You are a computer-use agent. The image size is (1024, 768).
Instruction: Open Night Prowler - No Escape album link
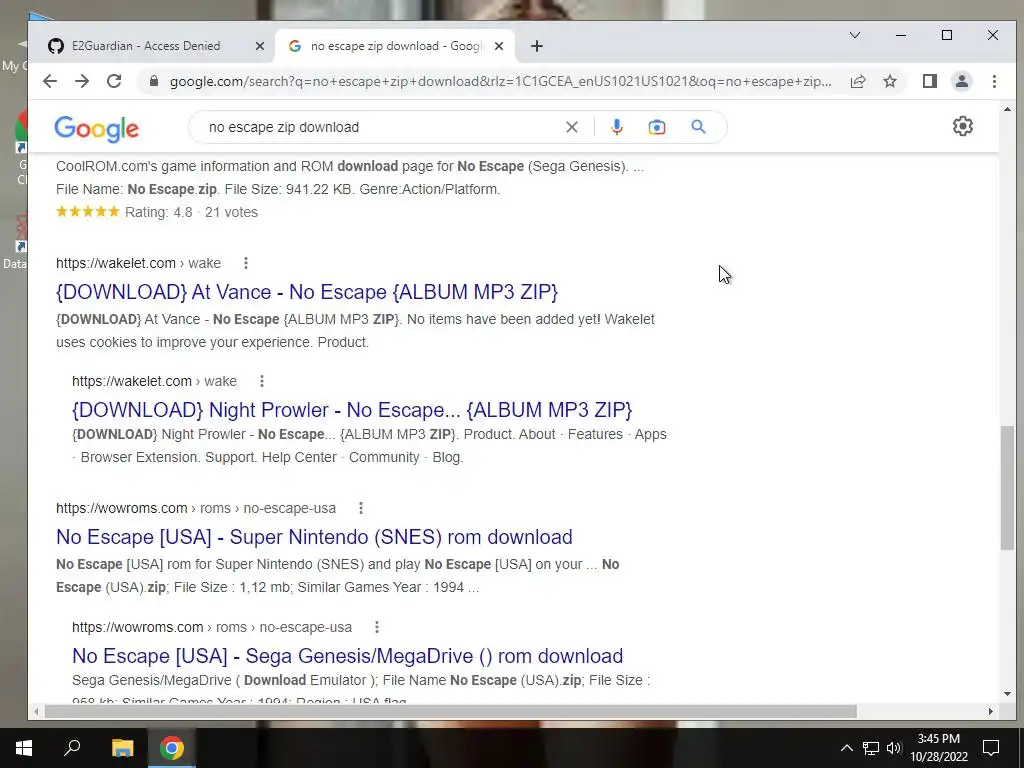click(x=352, y=410)
